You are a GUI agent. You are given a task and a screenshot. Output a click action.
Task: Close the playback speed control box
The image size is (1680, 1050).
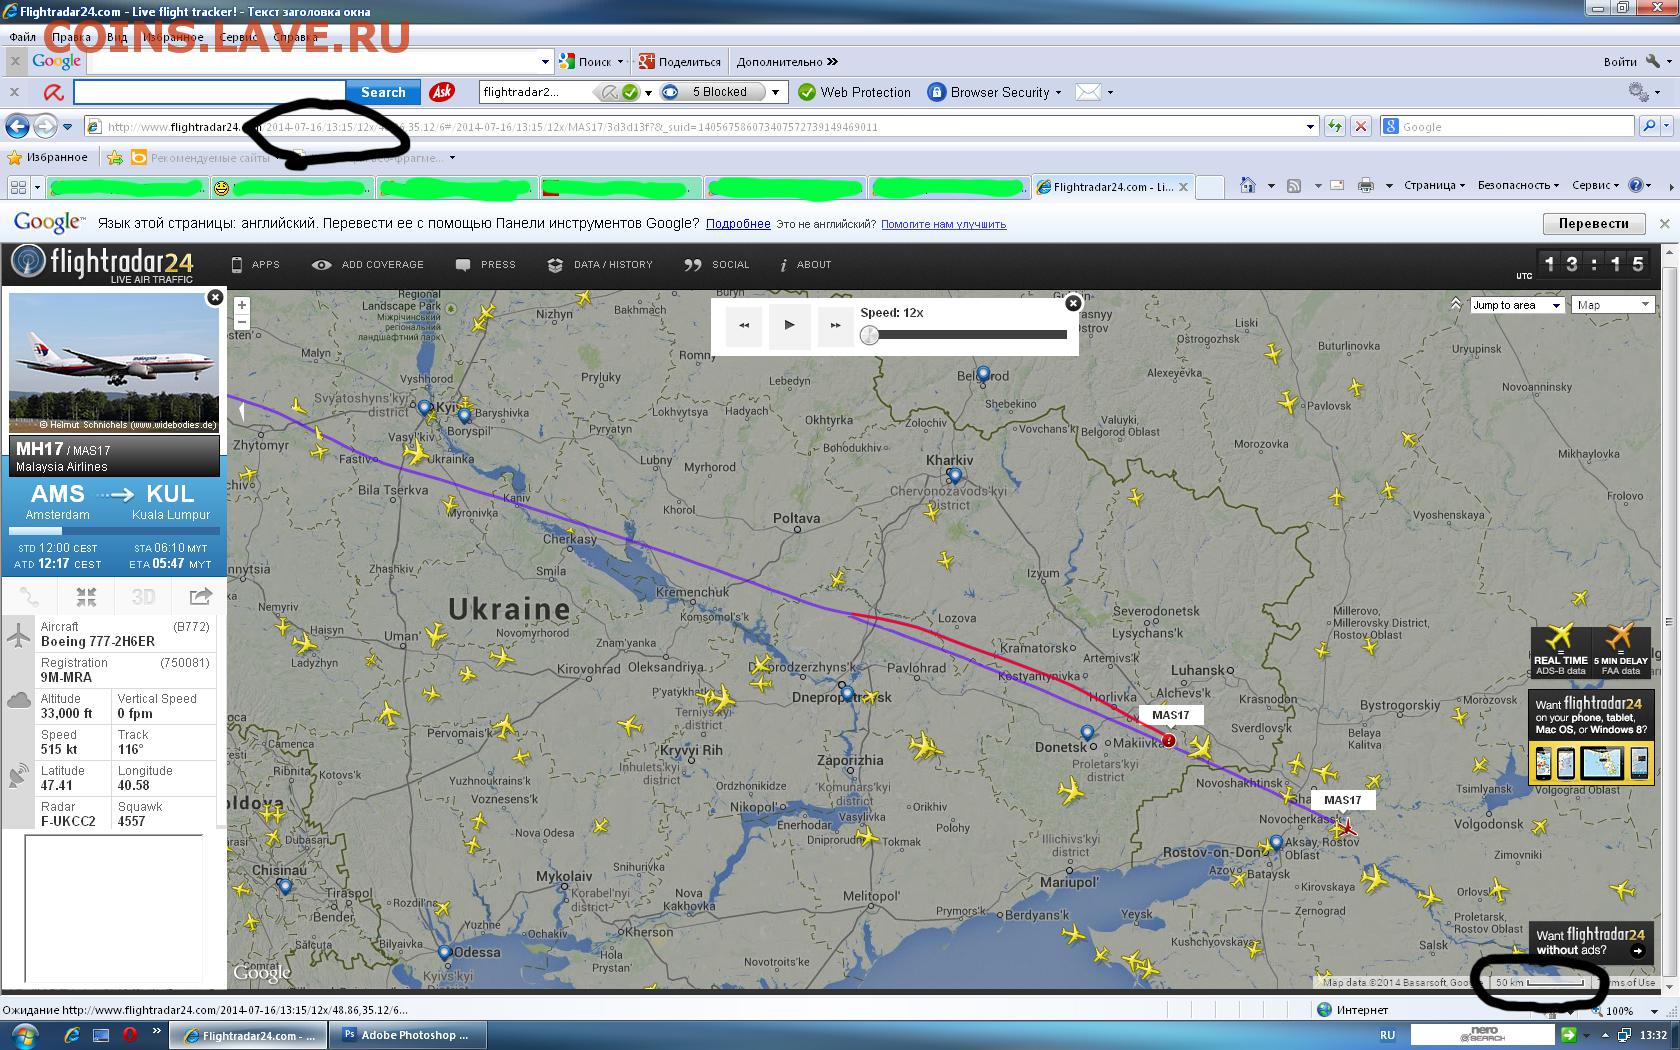[1073, 303]
